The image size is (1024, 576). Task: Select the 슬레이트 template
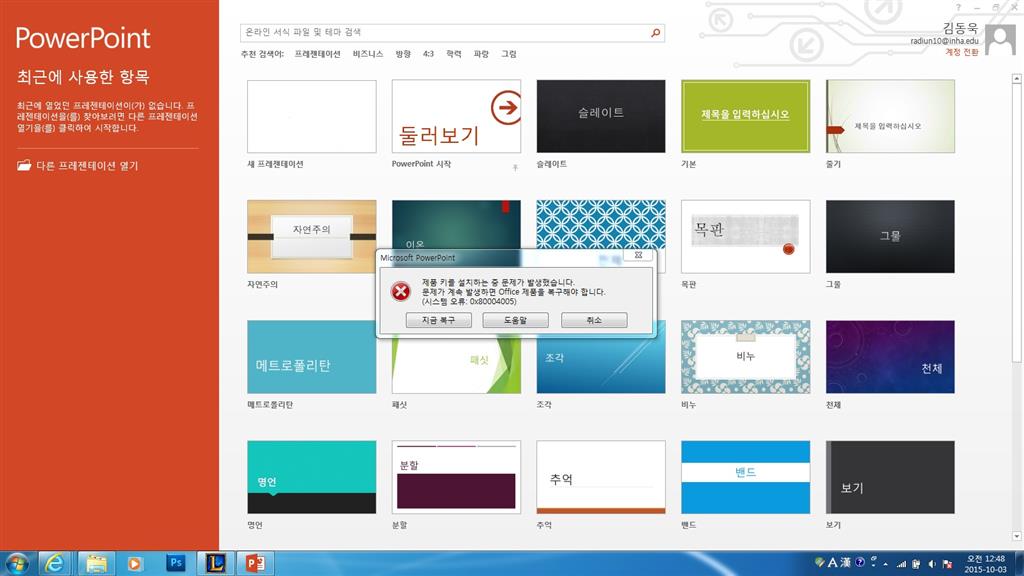pos(601,116)
